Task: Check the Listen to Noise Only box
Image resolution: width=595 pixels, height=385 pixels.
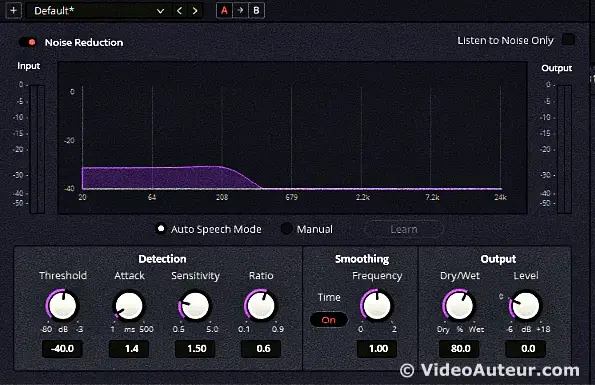Action: 568,40
